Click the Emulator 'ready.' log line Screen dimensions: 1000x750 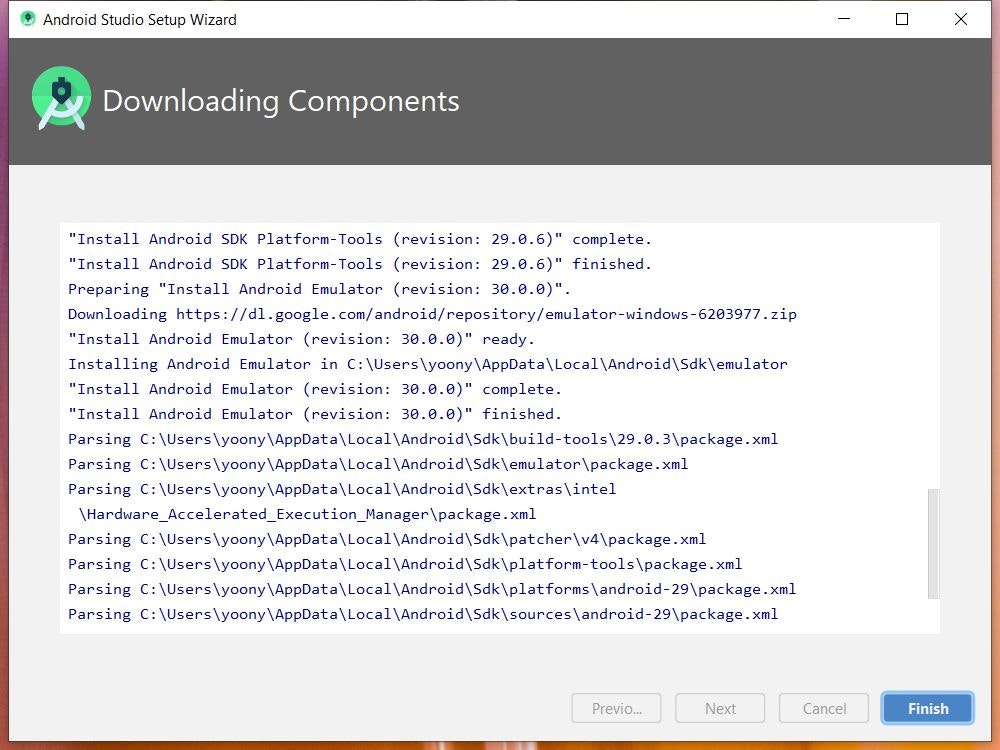point(302,339)
